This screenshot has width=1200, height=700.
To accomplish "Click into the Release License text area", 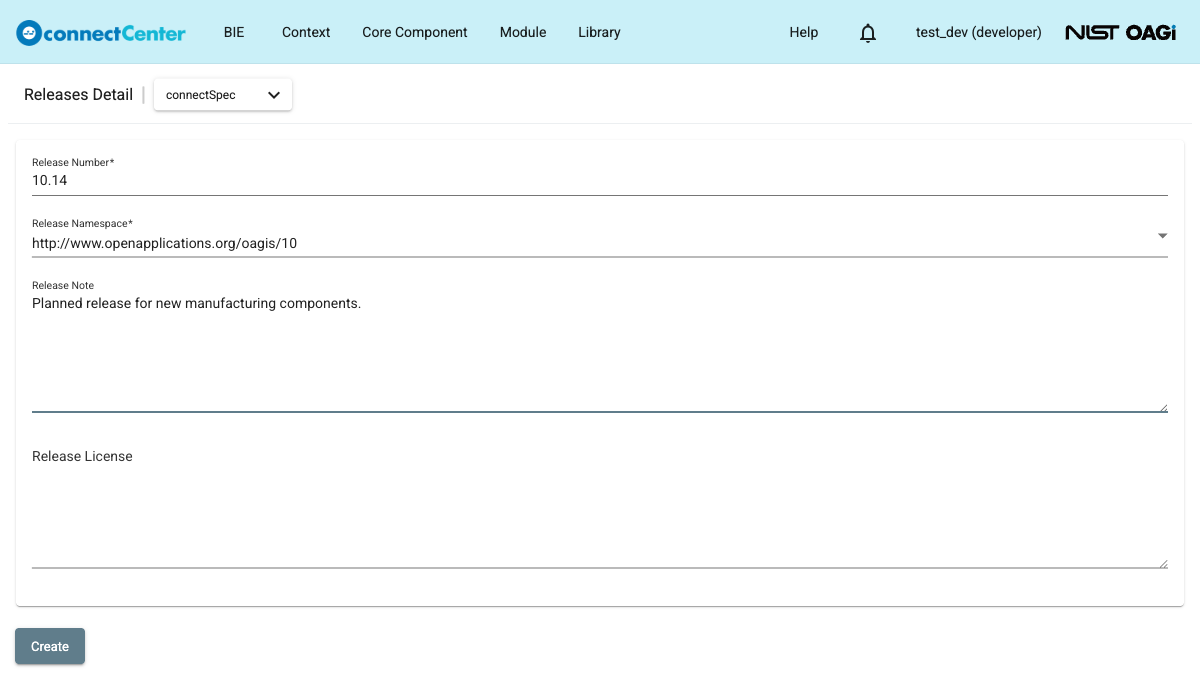I will [x=600, y=507].
